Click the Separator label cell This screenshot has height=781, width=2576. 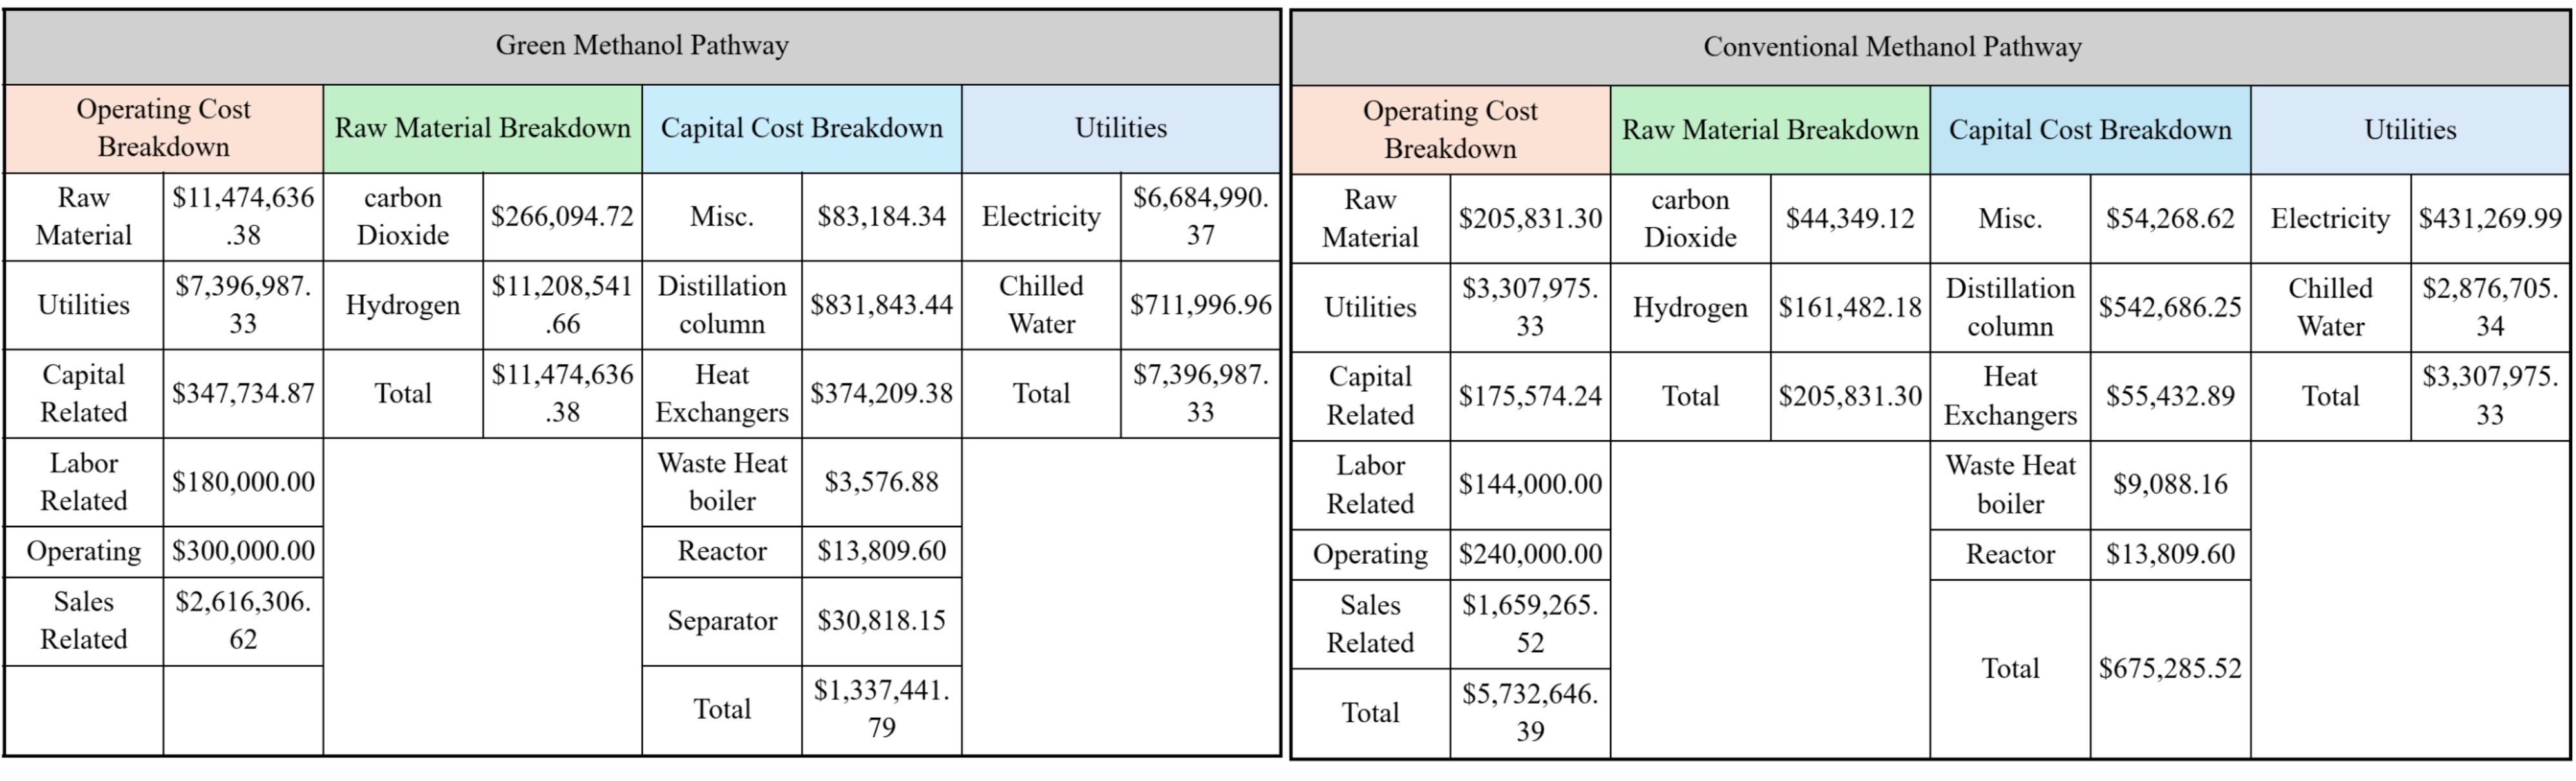(x=722, y=621)
